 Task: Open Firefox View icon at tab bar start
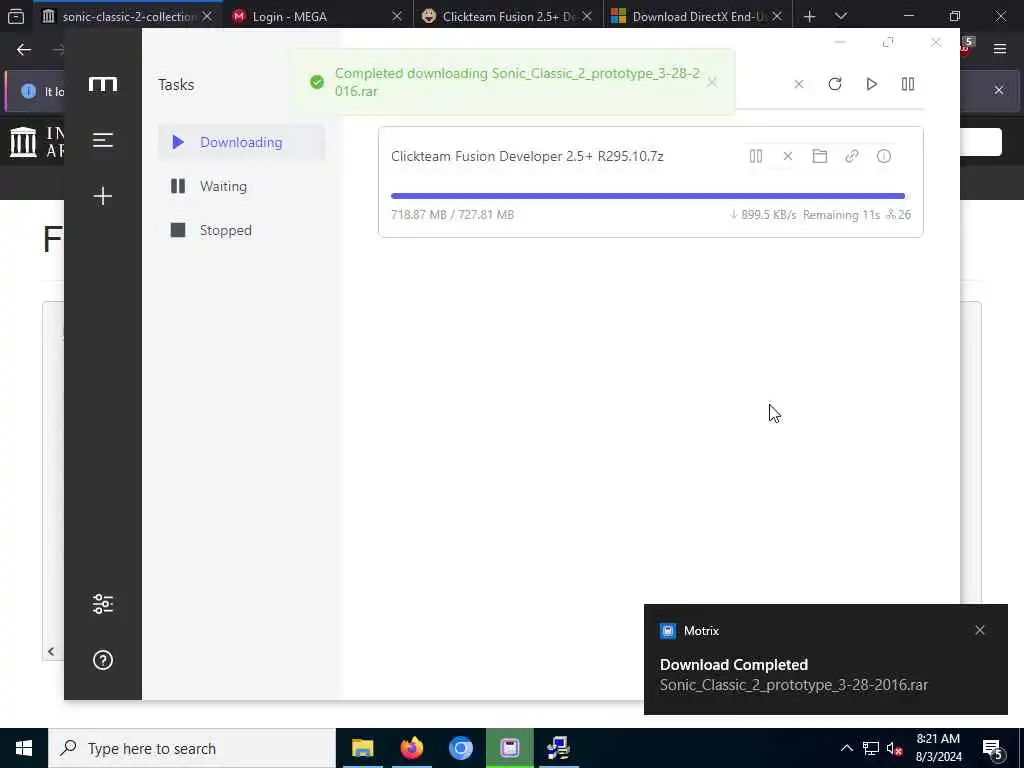[16, 16]
